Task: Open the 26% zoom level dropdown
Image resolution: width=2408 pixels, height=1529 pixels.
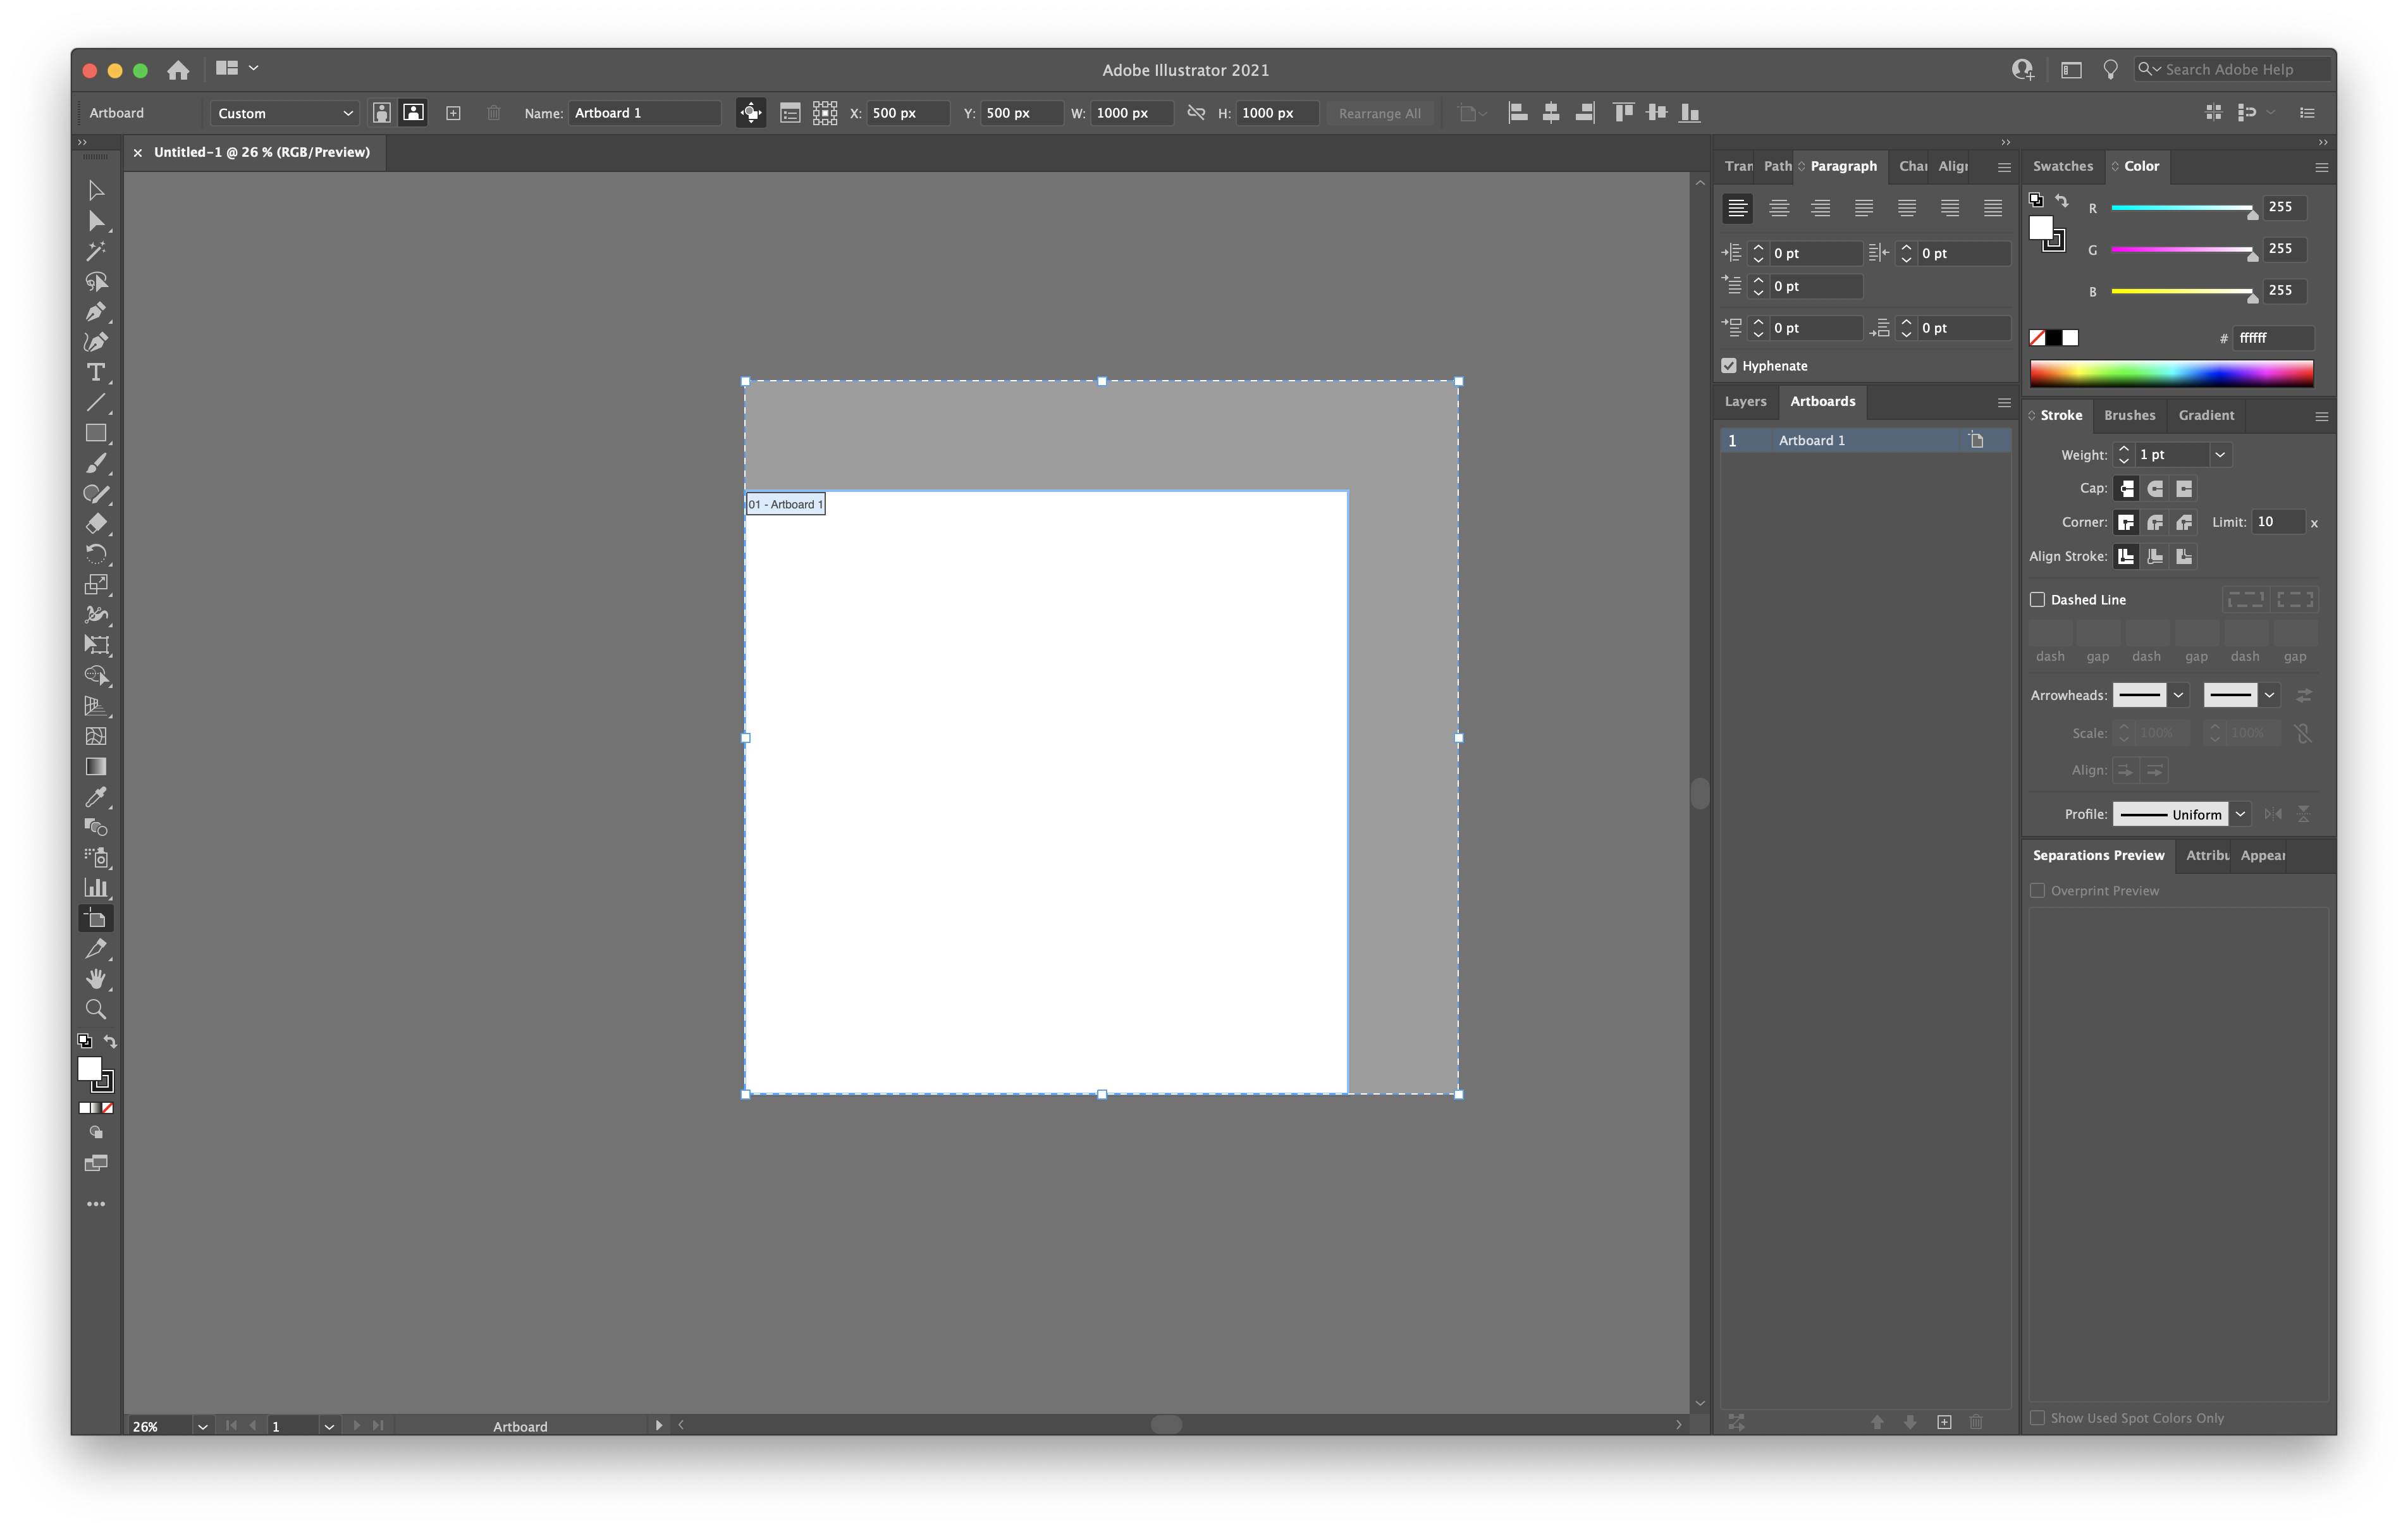Action: [202, 1426]
